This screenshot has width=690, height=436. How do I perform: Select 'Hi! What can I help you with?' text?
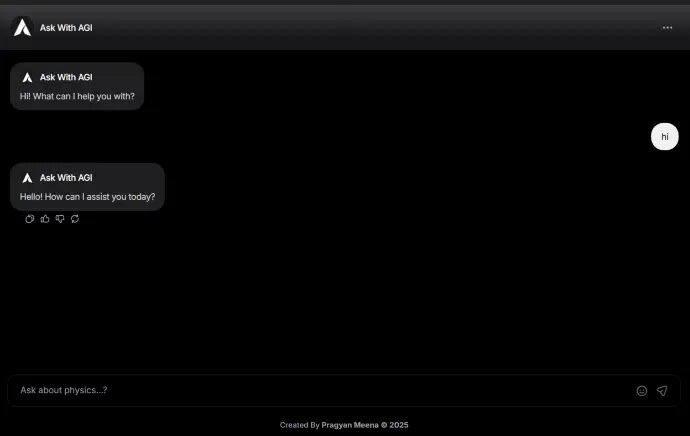pos(77,96)
